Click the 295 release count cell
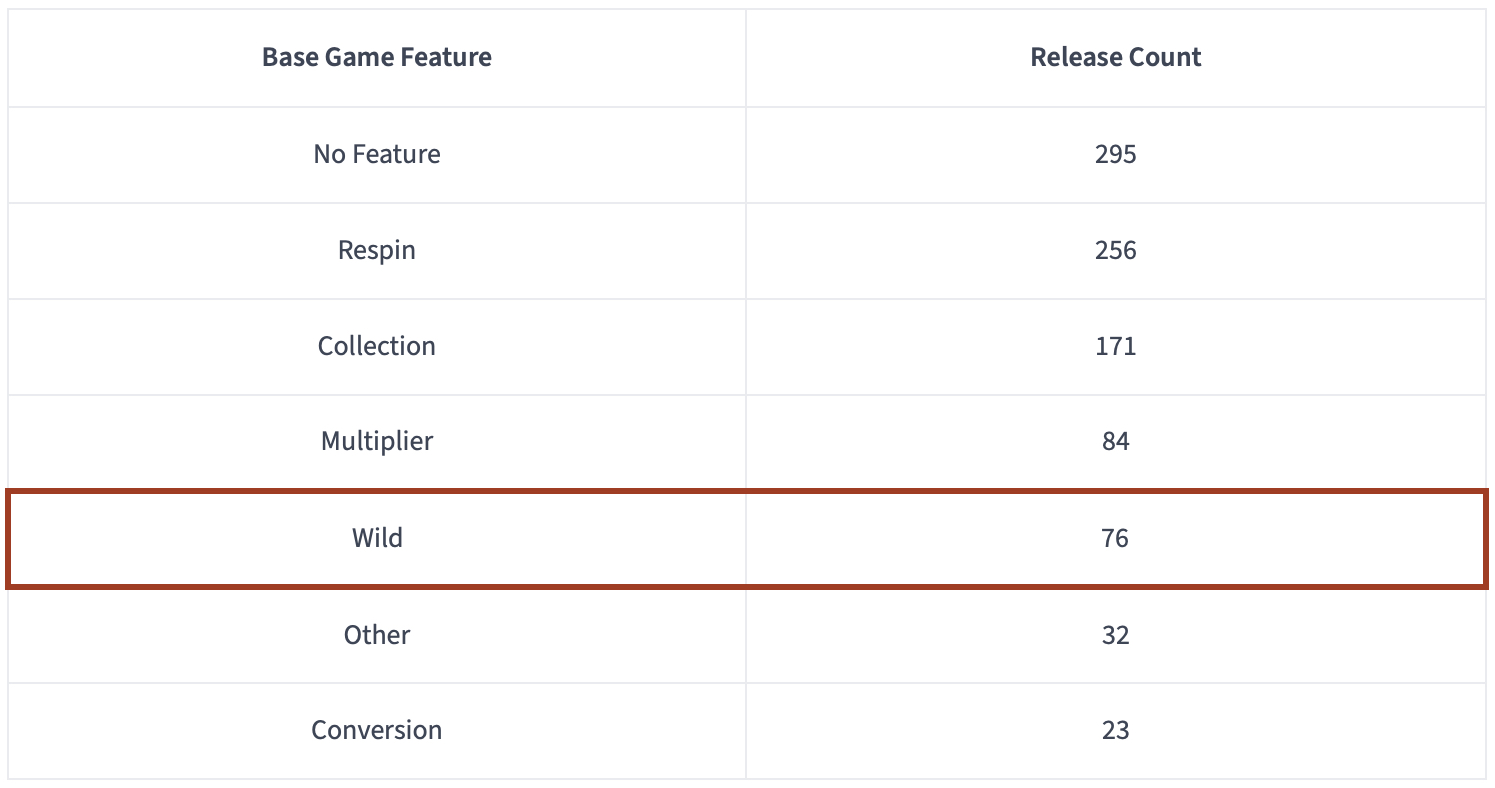The image size is (1495, 788). (x=1116, y=154)
